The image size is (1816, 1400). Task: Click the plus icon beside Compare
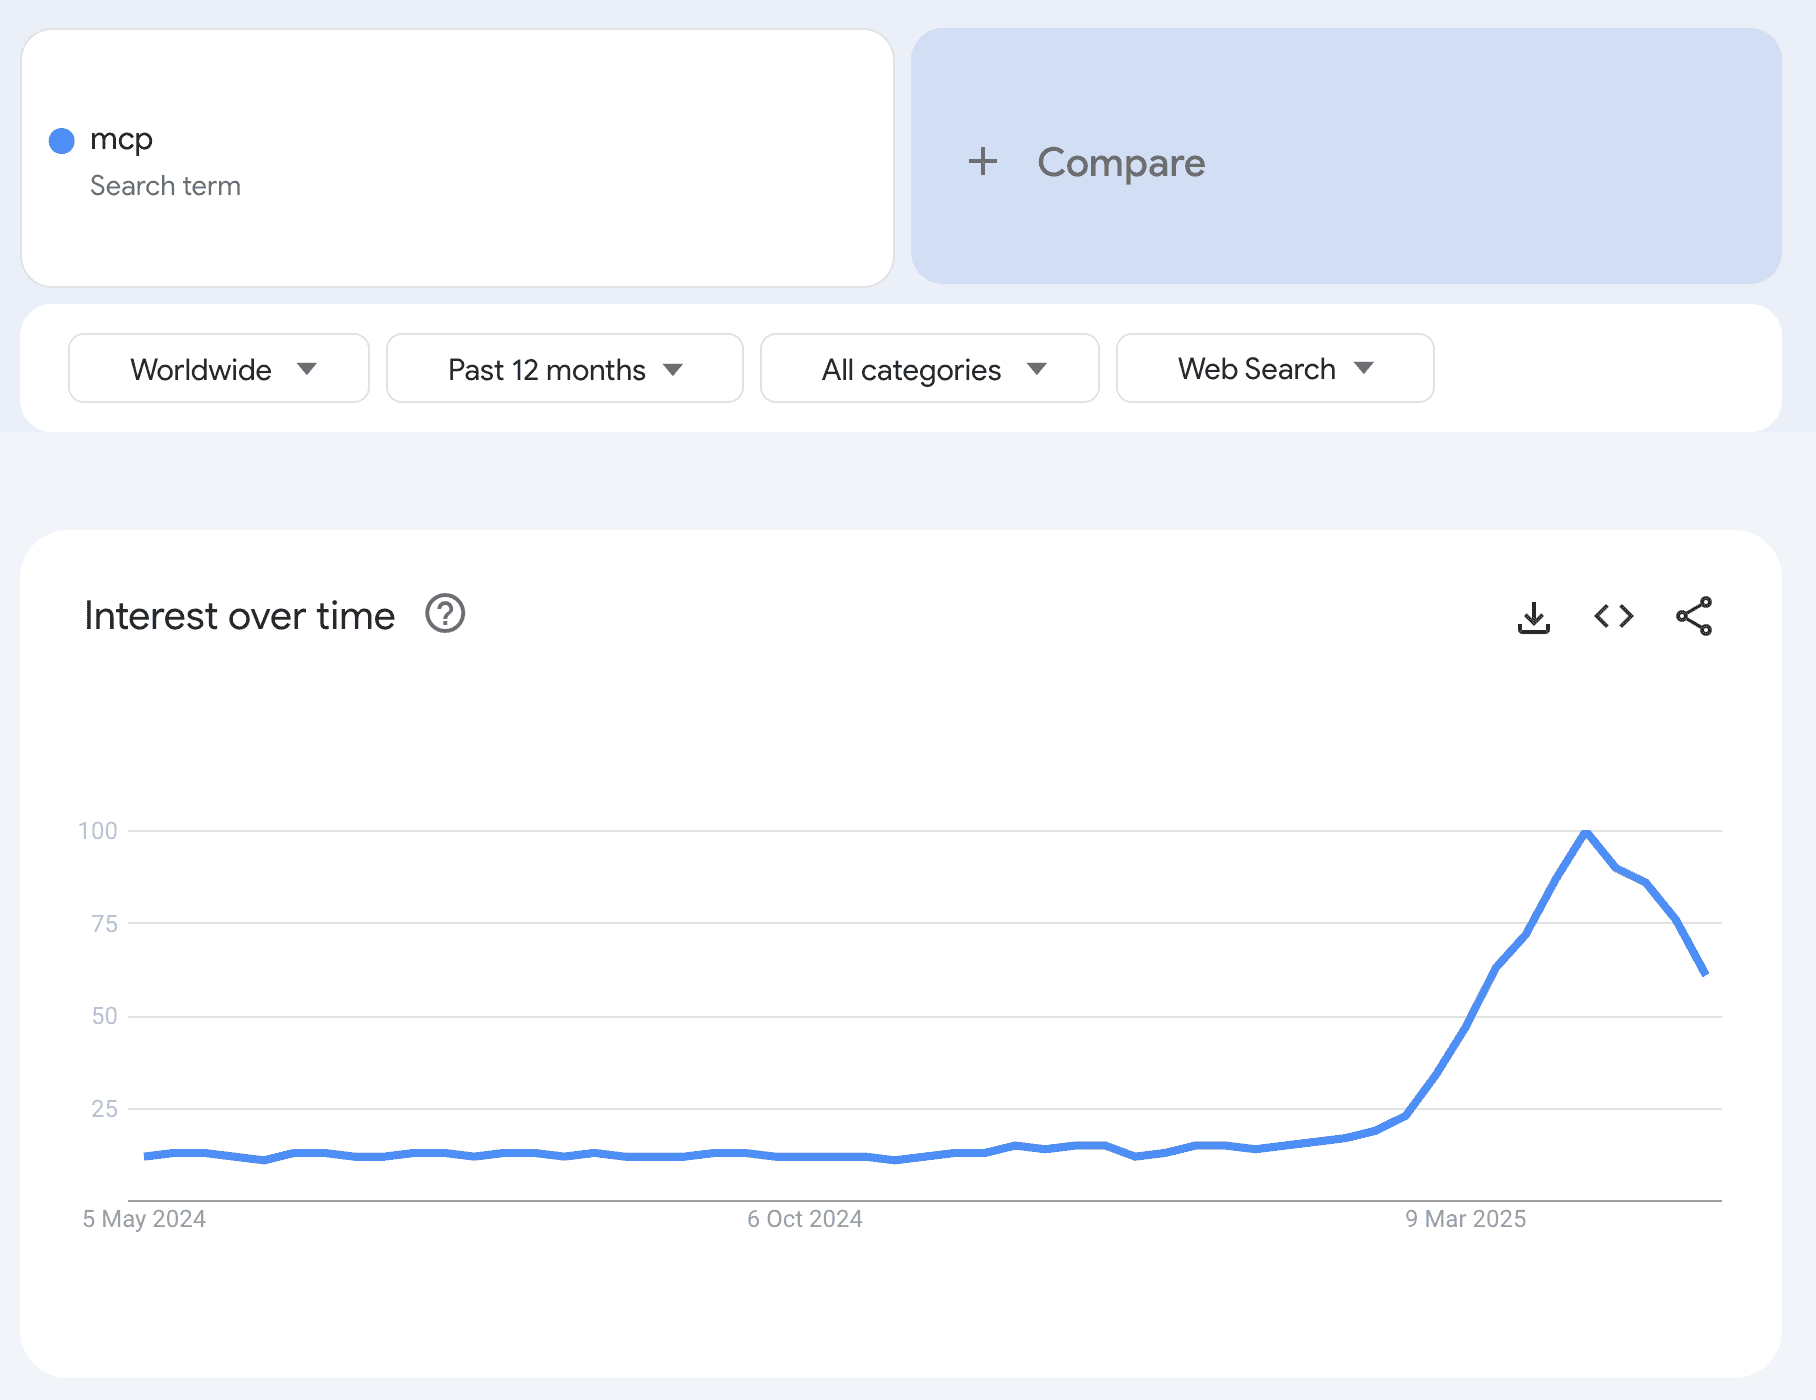(982, 162)
